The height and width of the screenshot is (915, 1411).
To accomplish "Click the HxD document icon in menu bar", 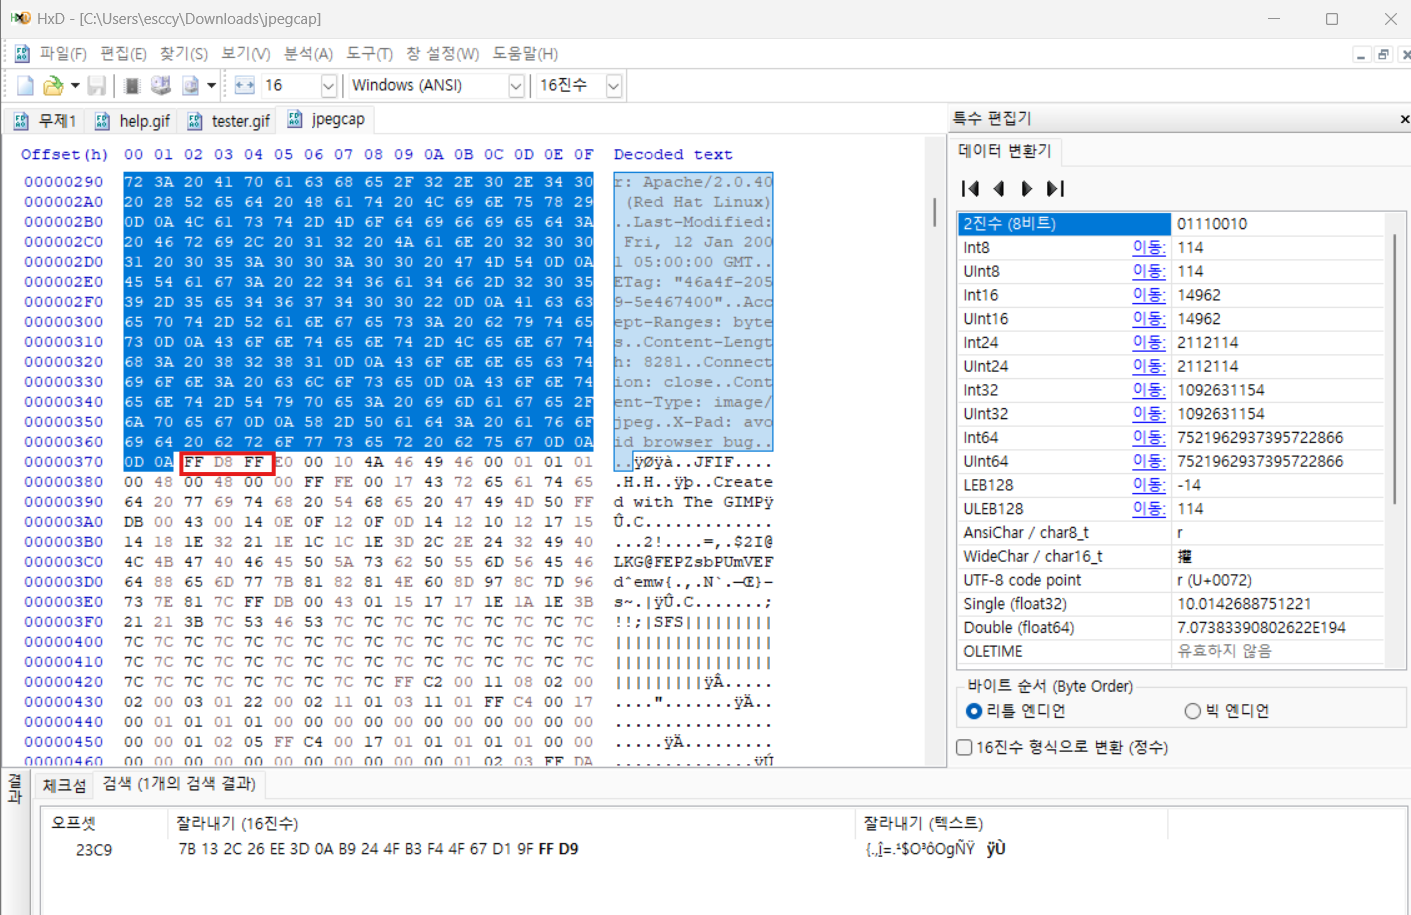I will pyautogui.click(x=21, y=54).
